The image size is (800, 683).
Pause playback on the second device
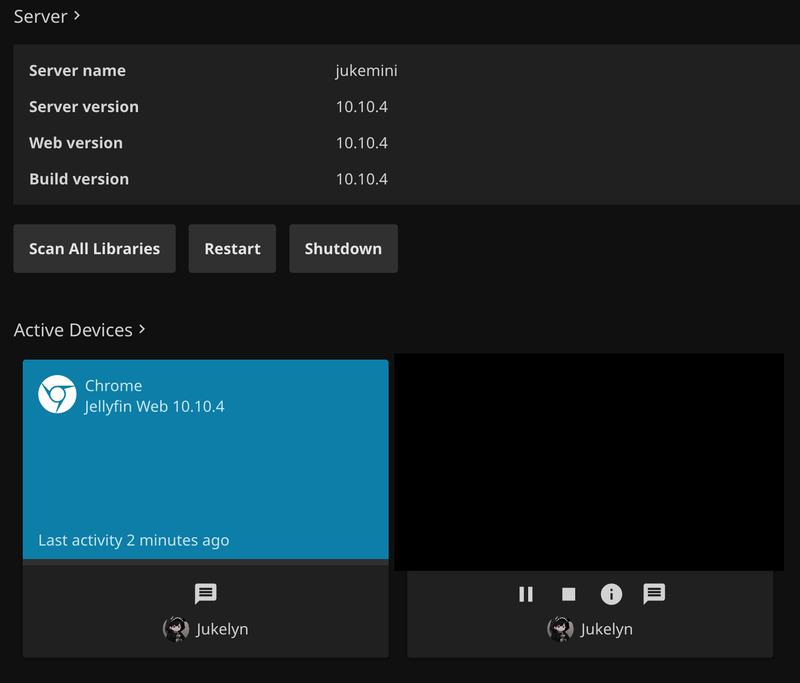[x=526, y=594]
